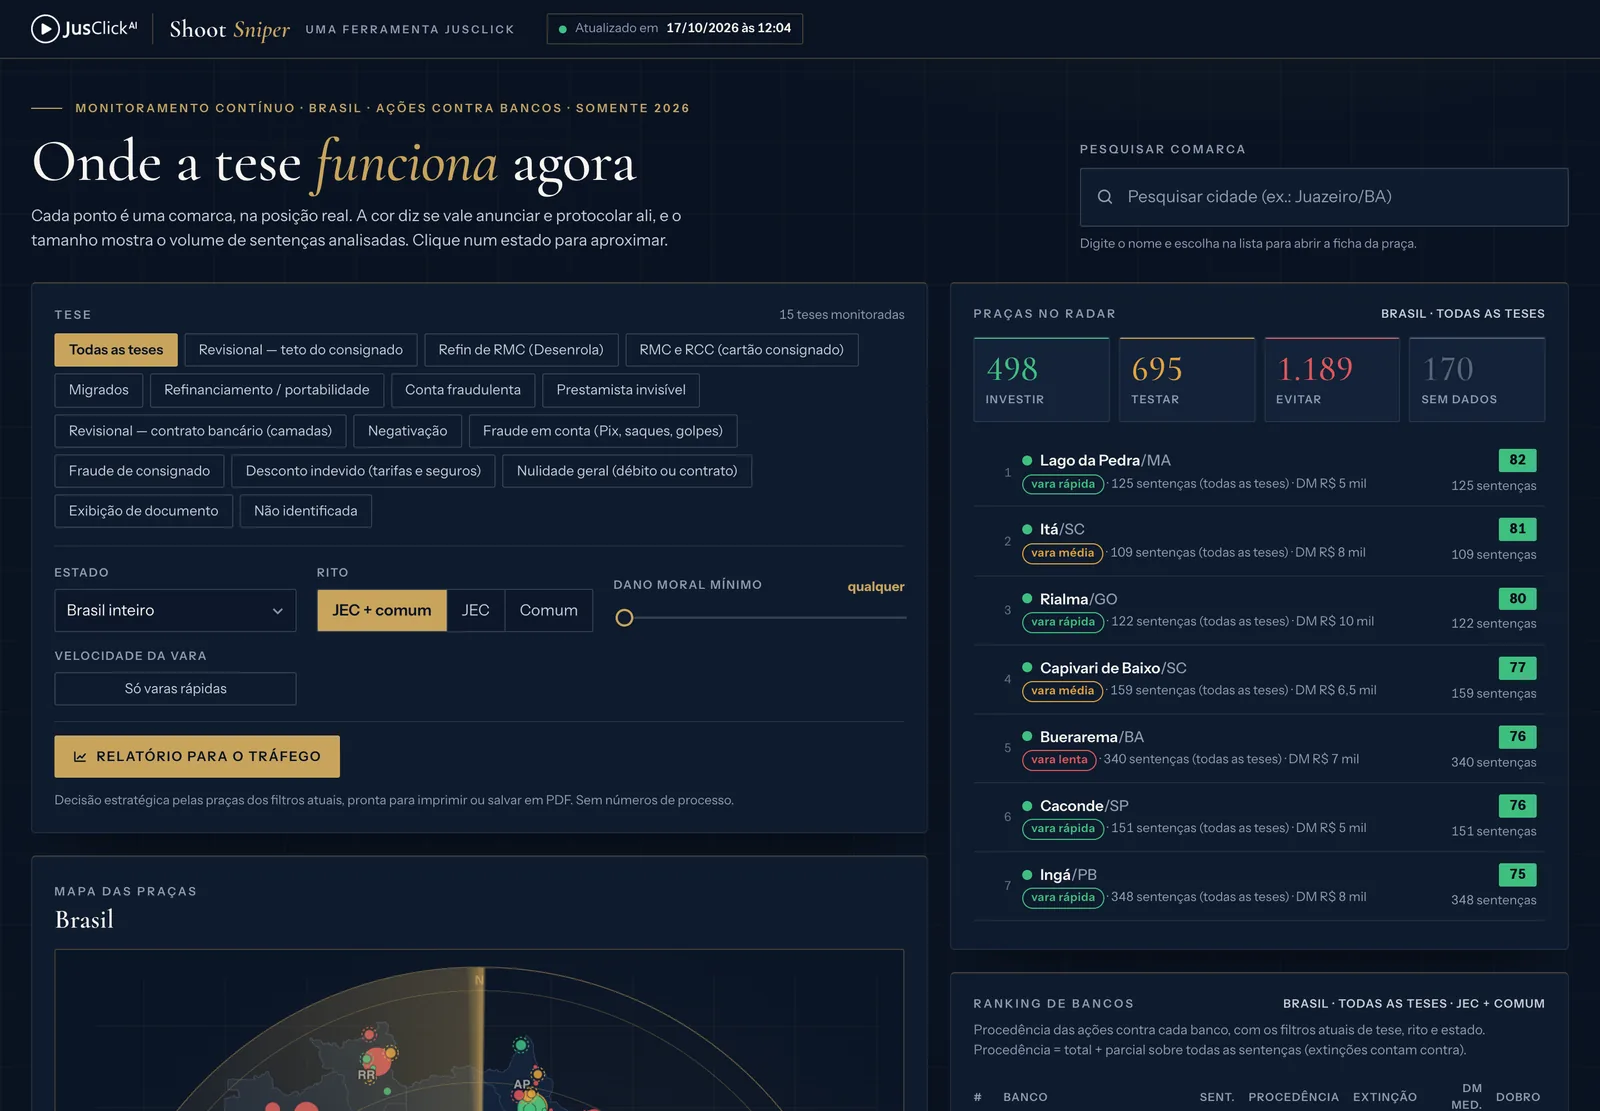Enable the Só varas rápidas toggle
The width and height of the screenshot is (1600, 1111).
tap(175, 689)
